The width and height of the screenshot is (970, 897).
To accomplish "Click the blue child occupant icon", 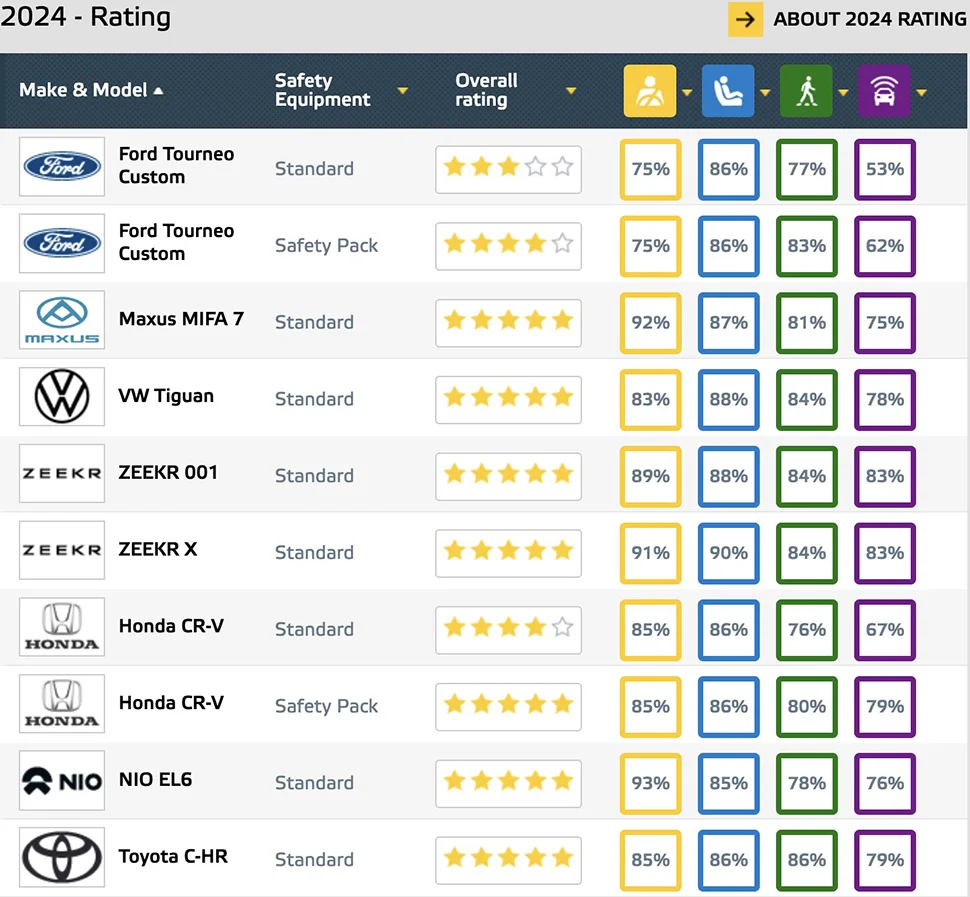I will point(728,91).
